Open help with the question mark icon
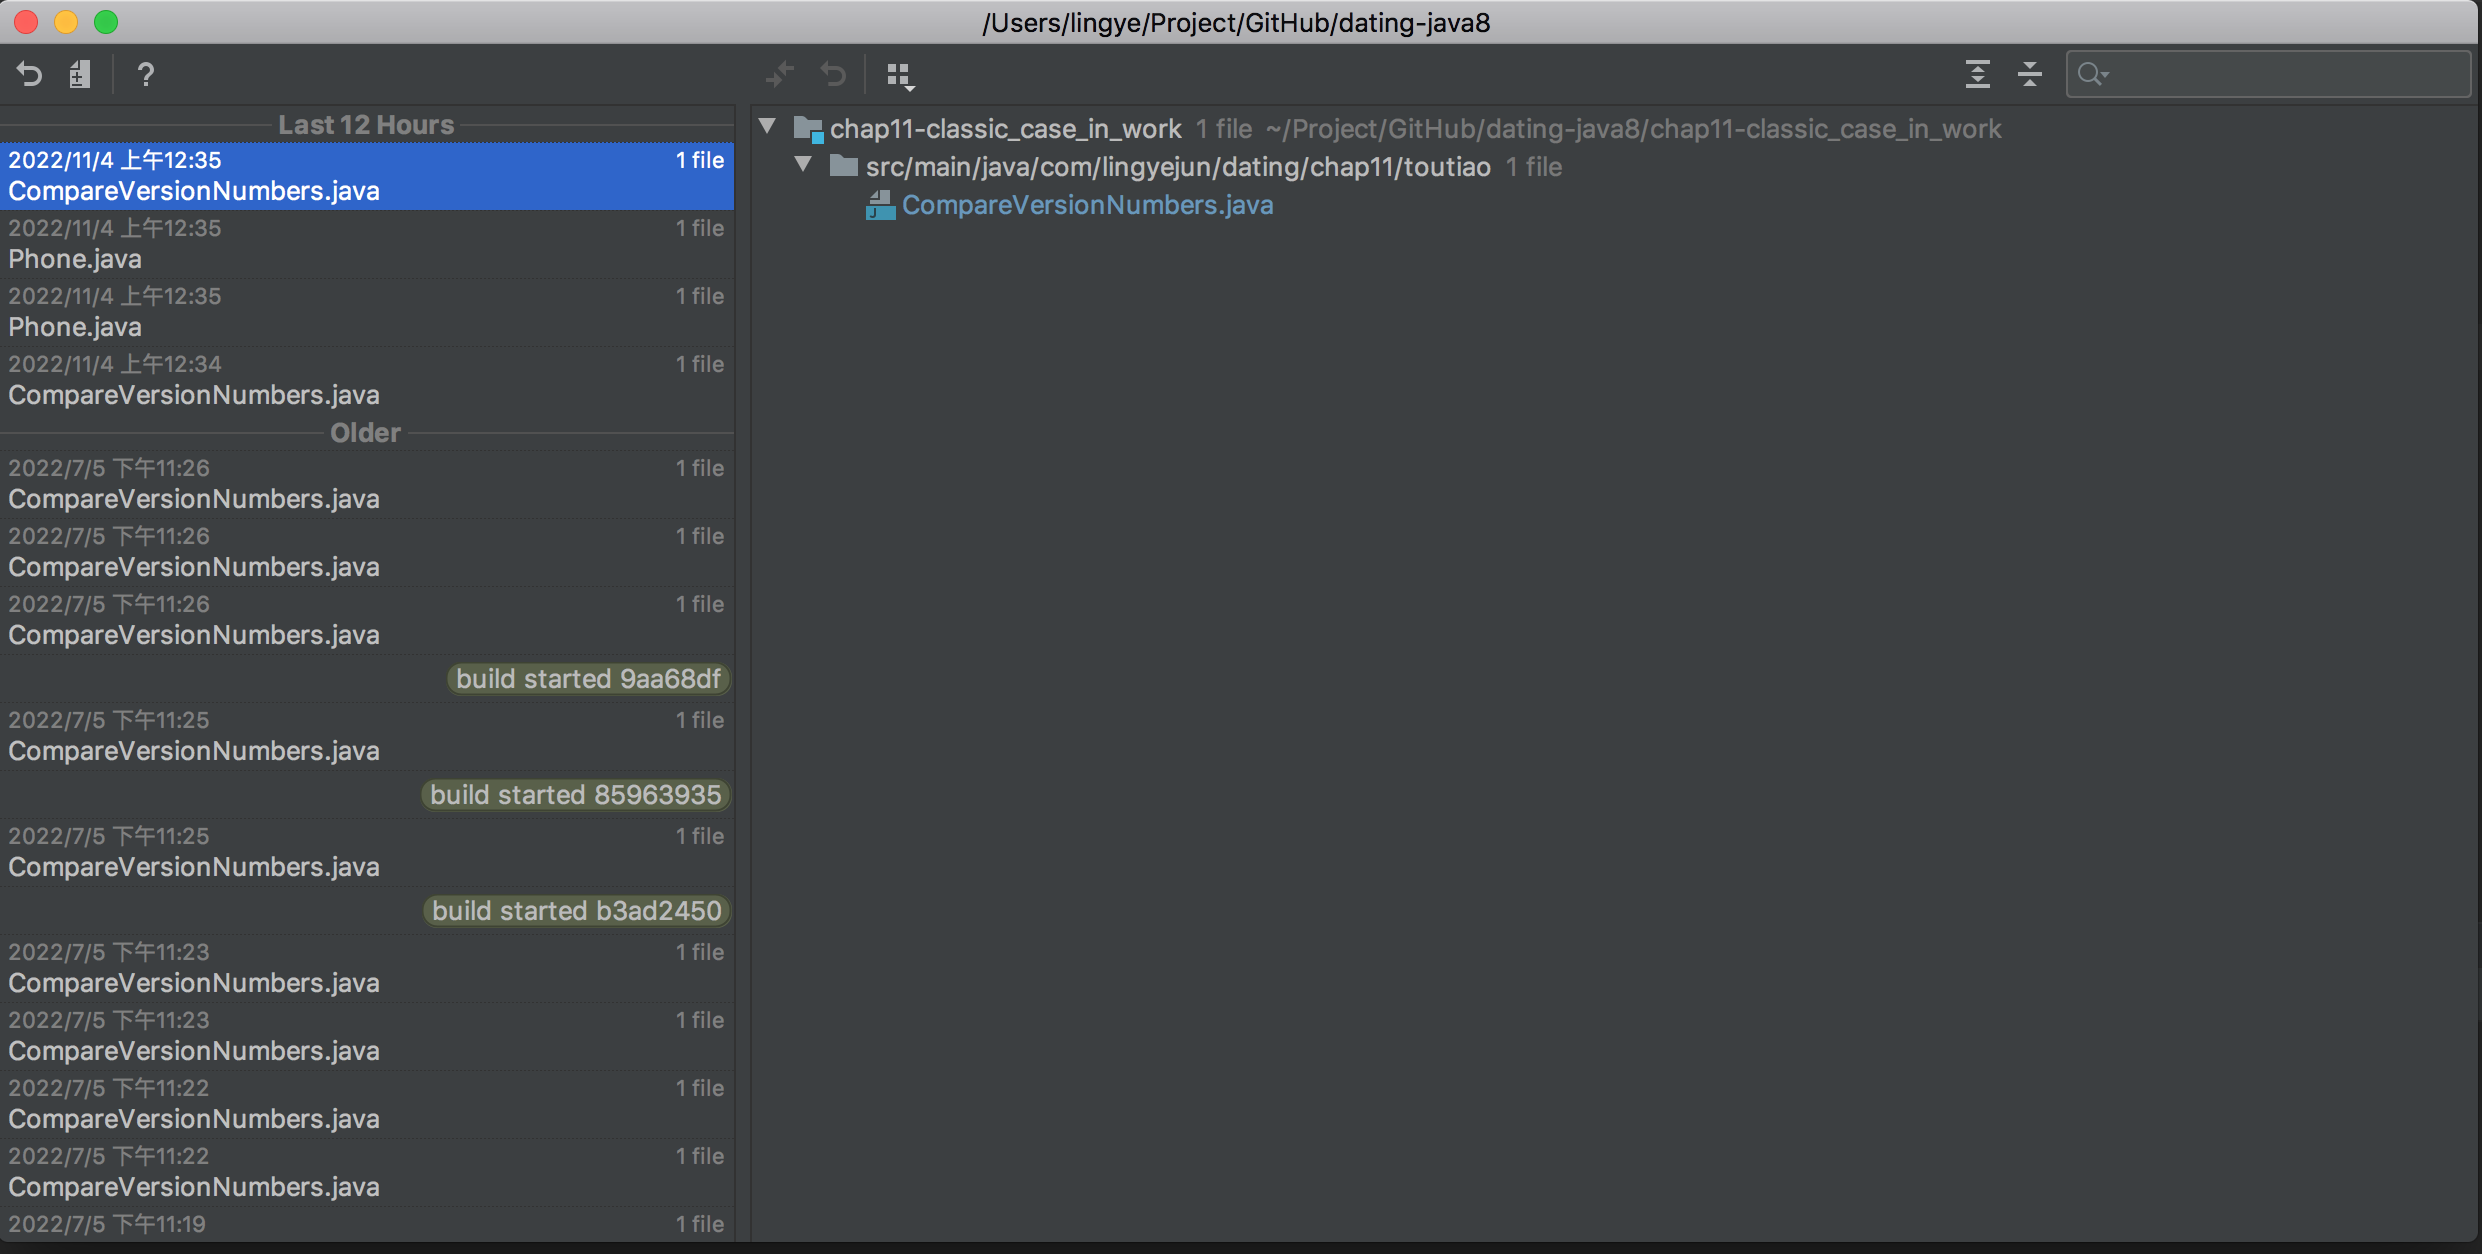Screen dimensions: 2482x1254 tap(146, 75)
